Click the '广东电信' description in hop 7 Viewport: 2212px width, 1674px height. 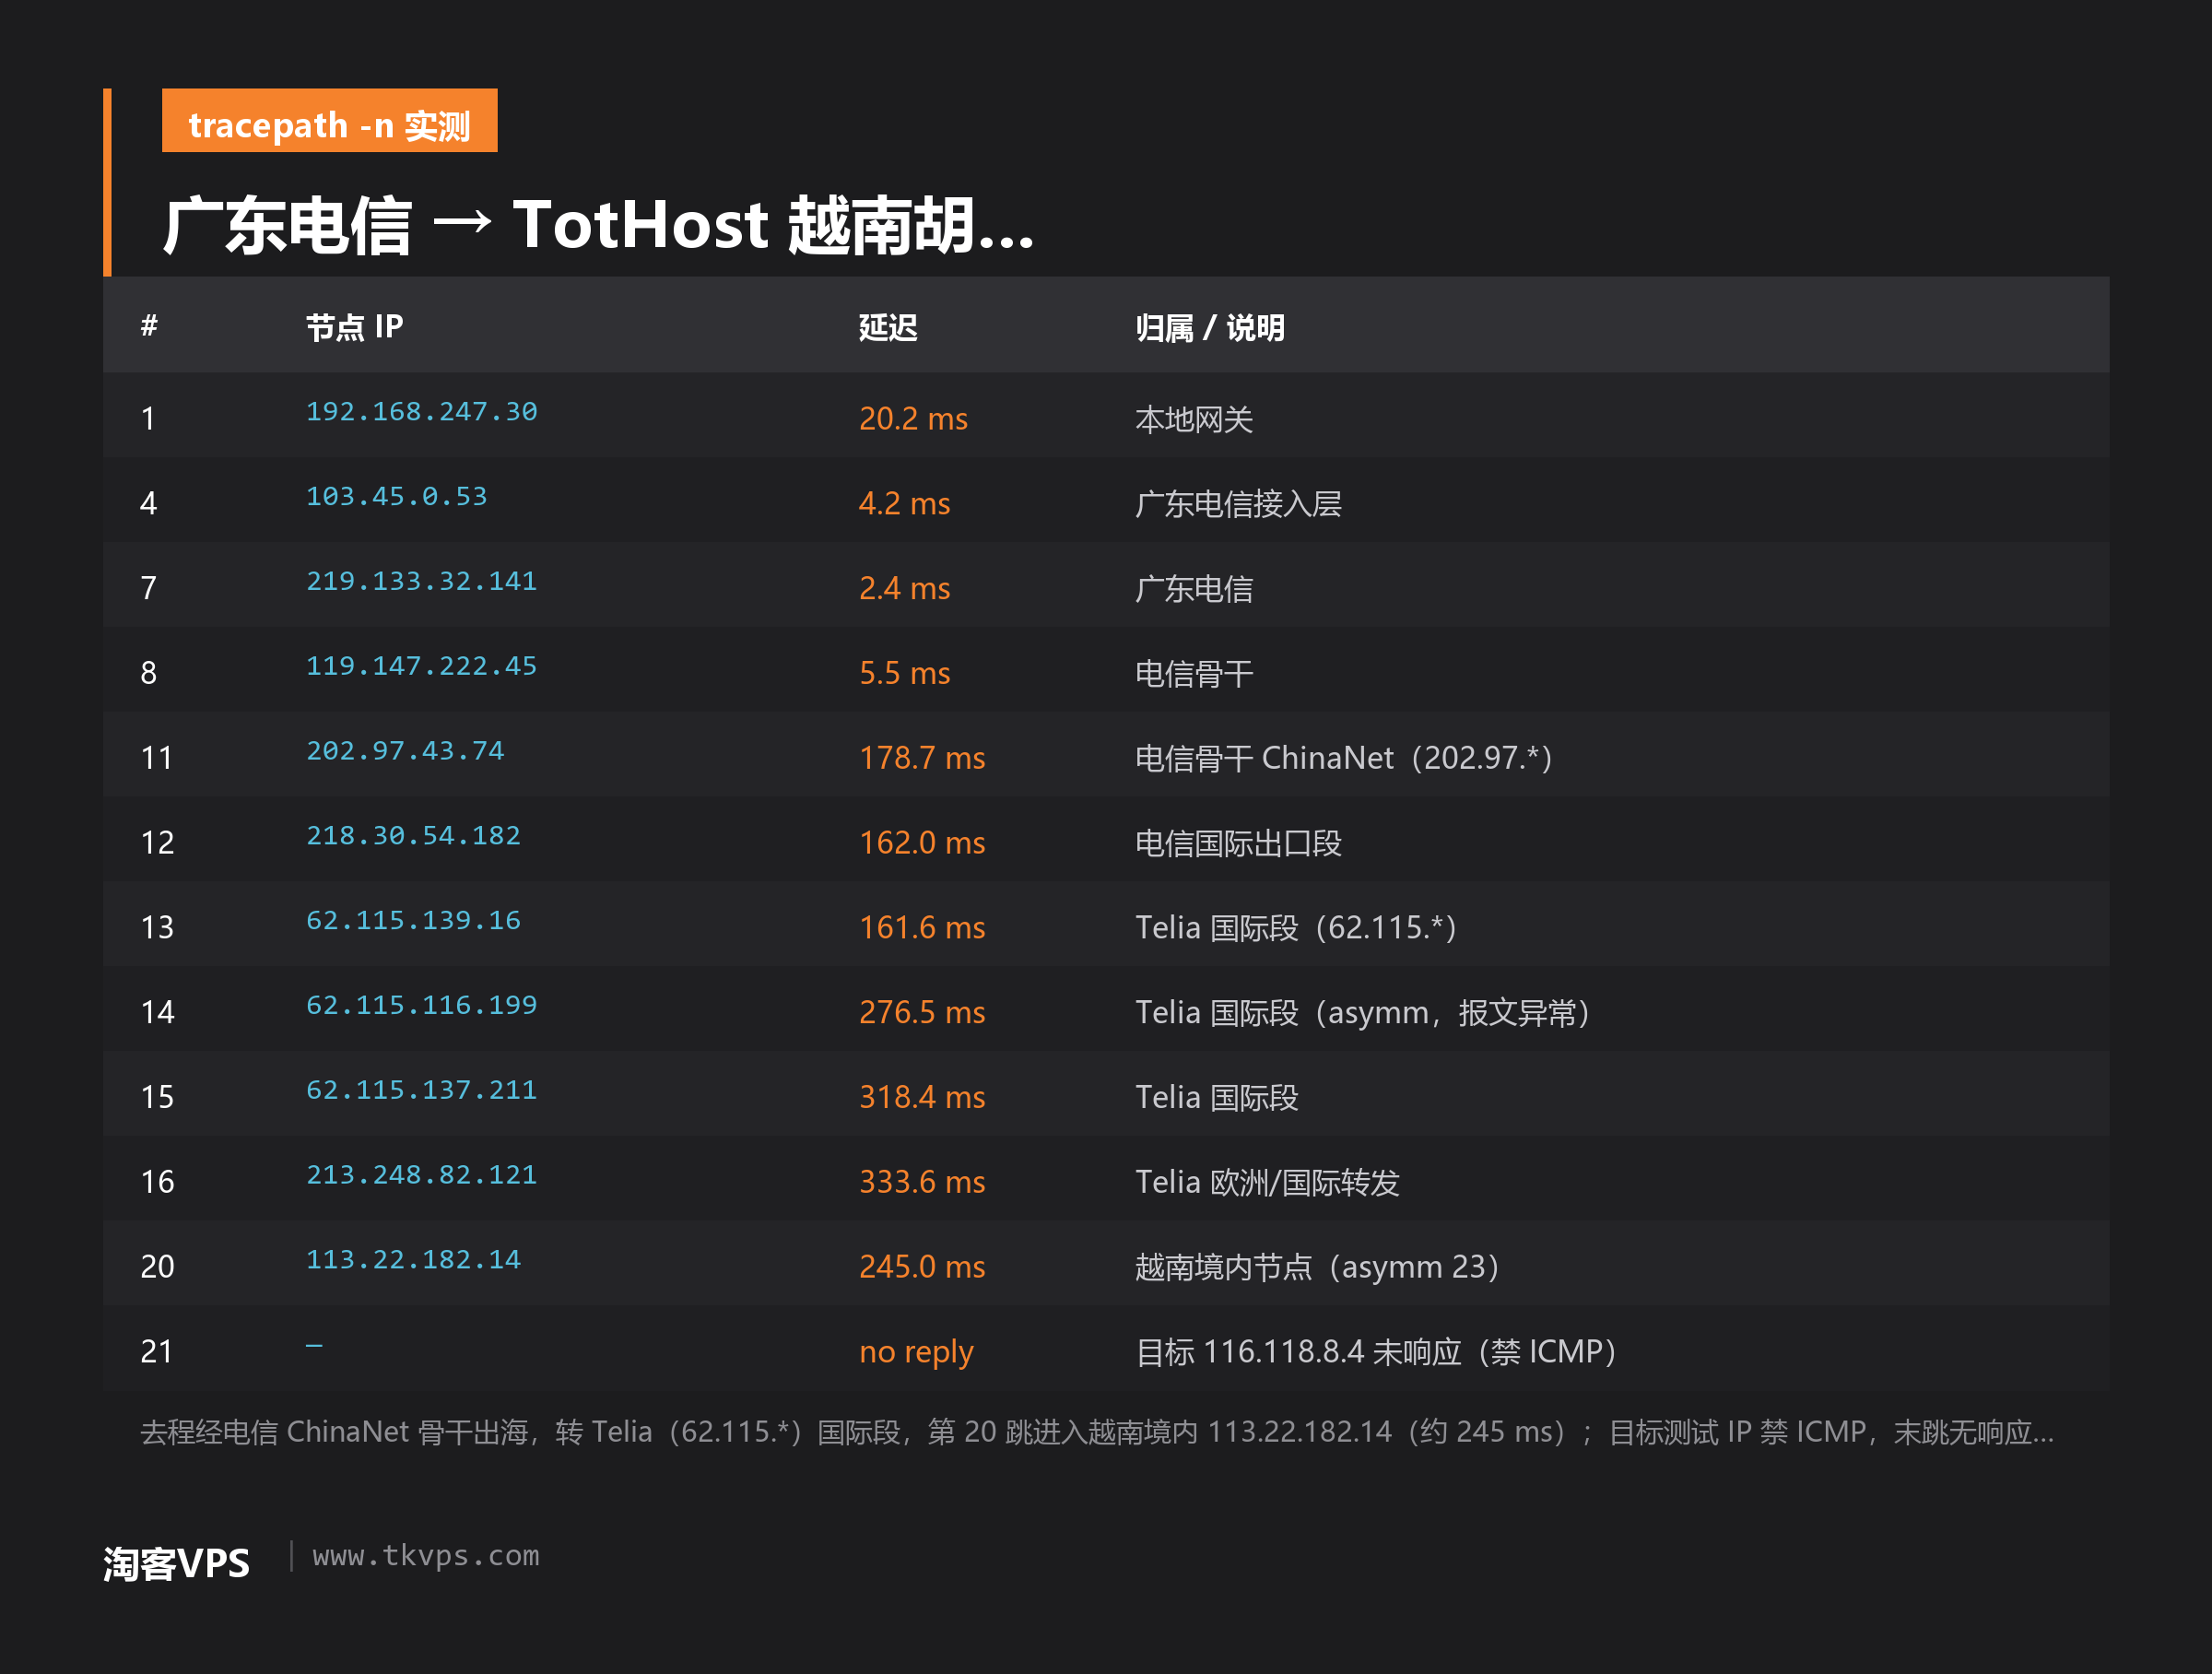(1194, 589)
